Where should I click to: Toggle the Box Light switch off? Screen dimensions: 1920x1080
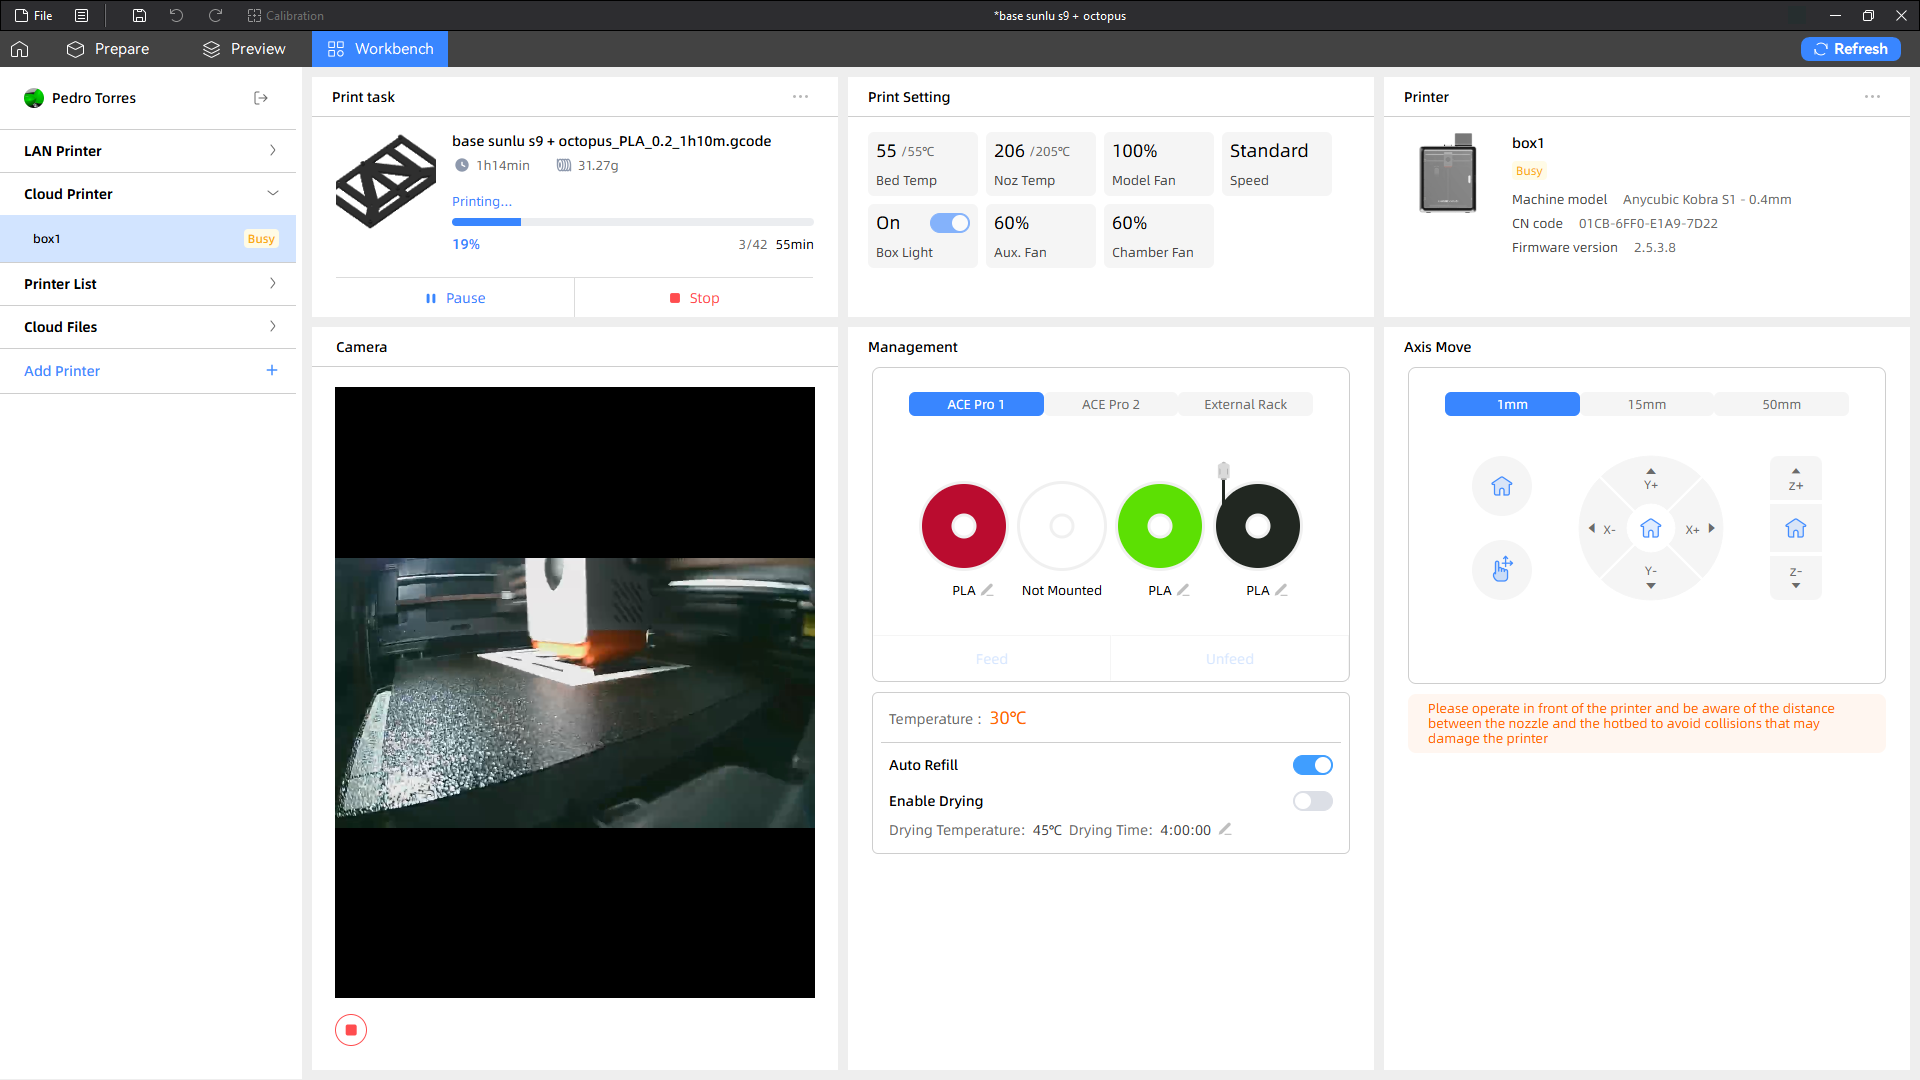[949, 223]
